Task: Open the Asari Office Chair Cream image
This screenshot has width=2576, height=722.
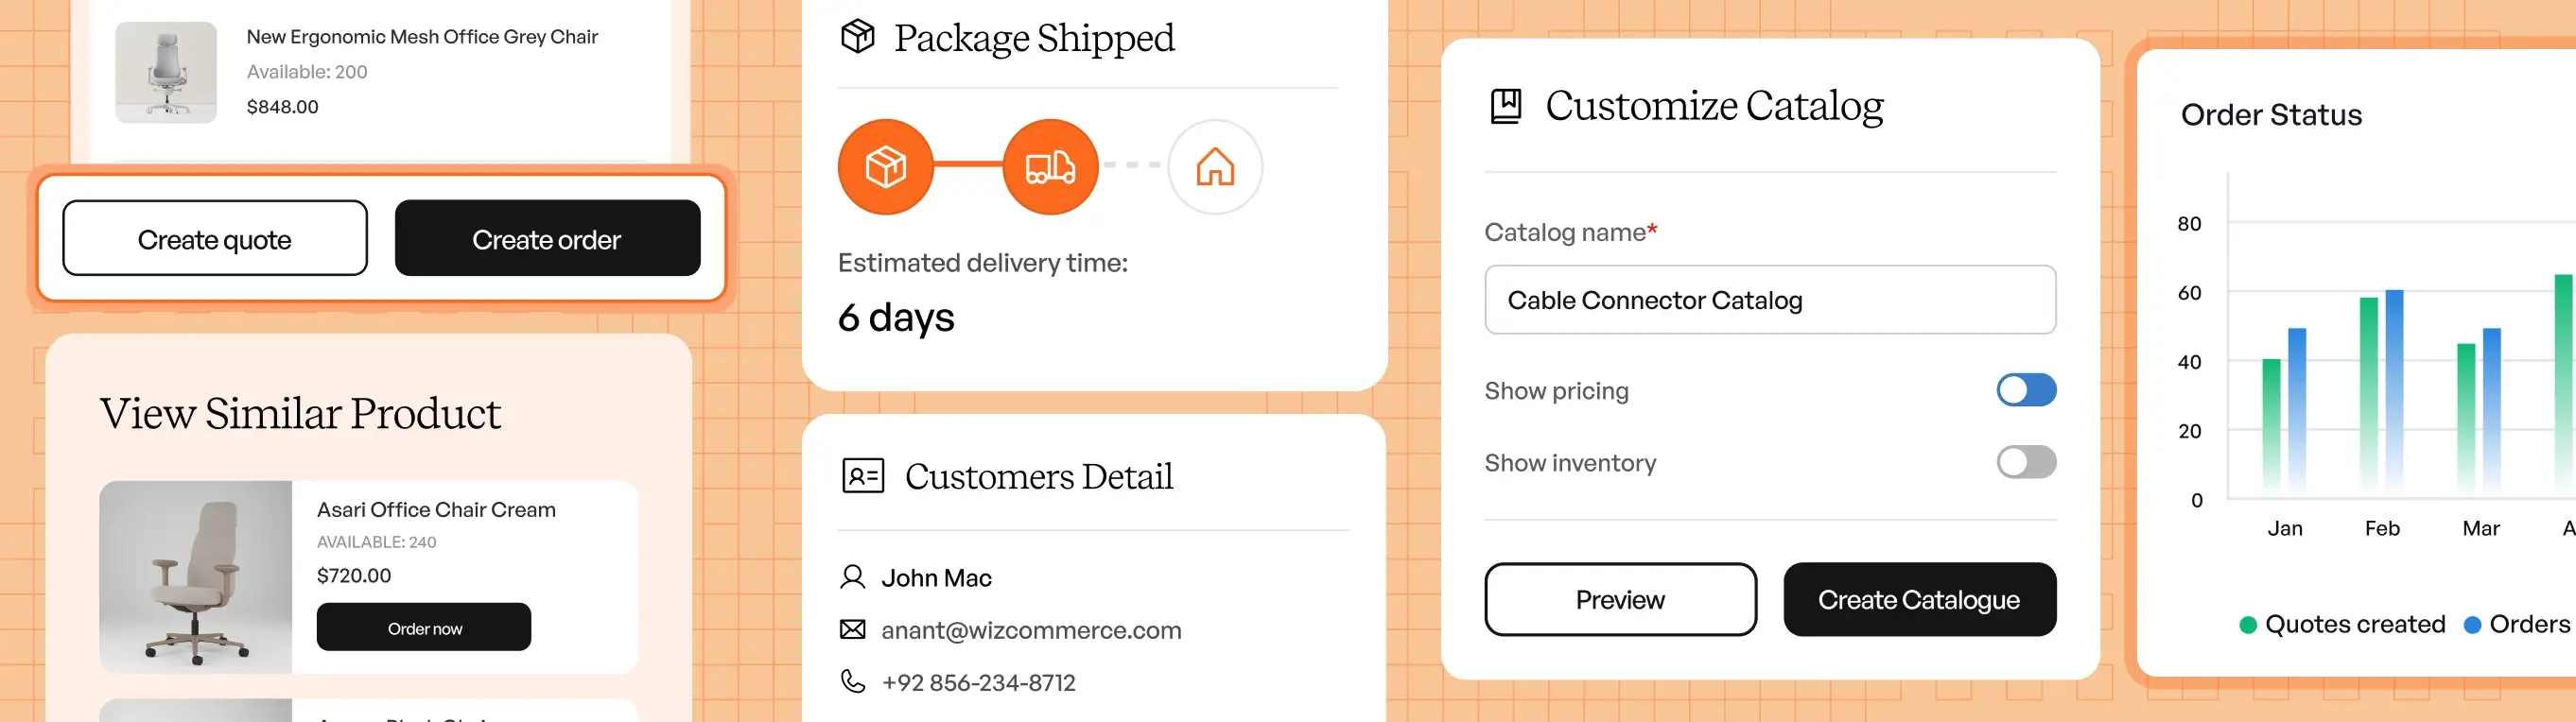Action: [x=196, y=577]
